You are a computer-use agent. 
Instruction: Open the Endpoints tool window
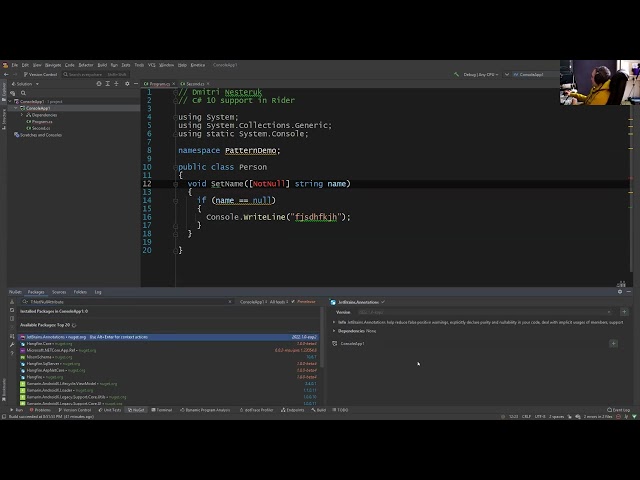click(293, 410)
